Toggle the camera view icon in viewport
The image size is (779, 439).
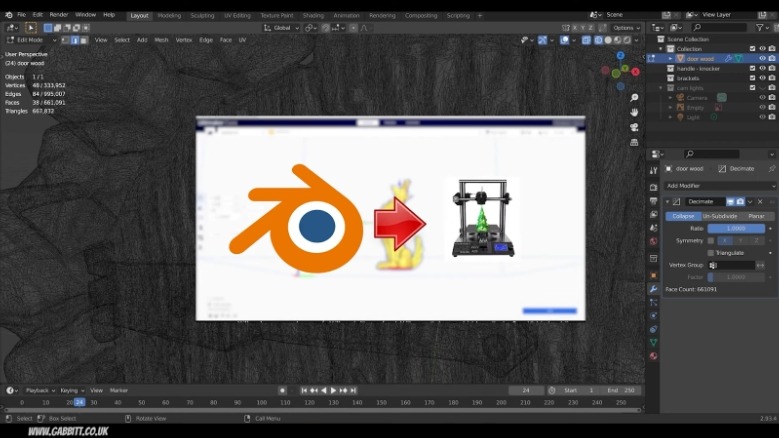pos(634,126)
